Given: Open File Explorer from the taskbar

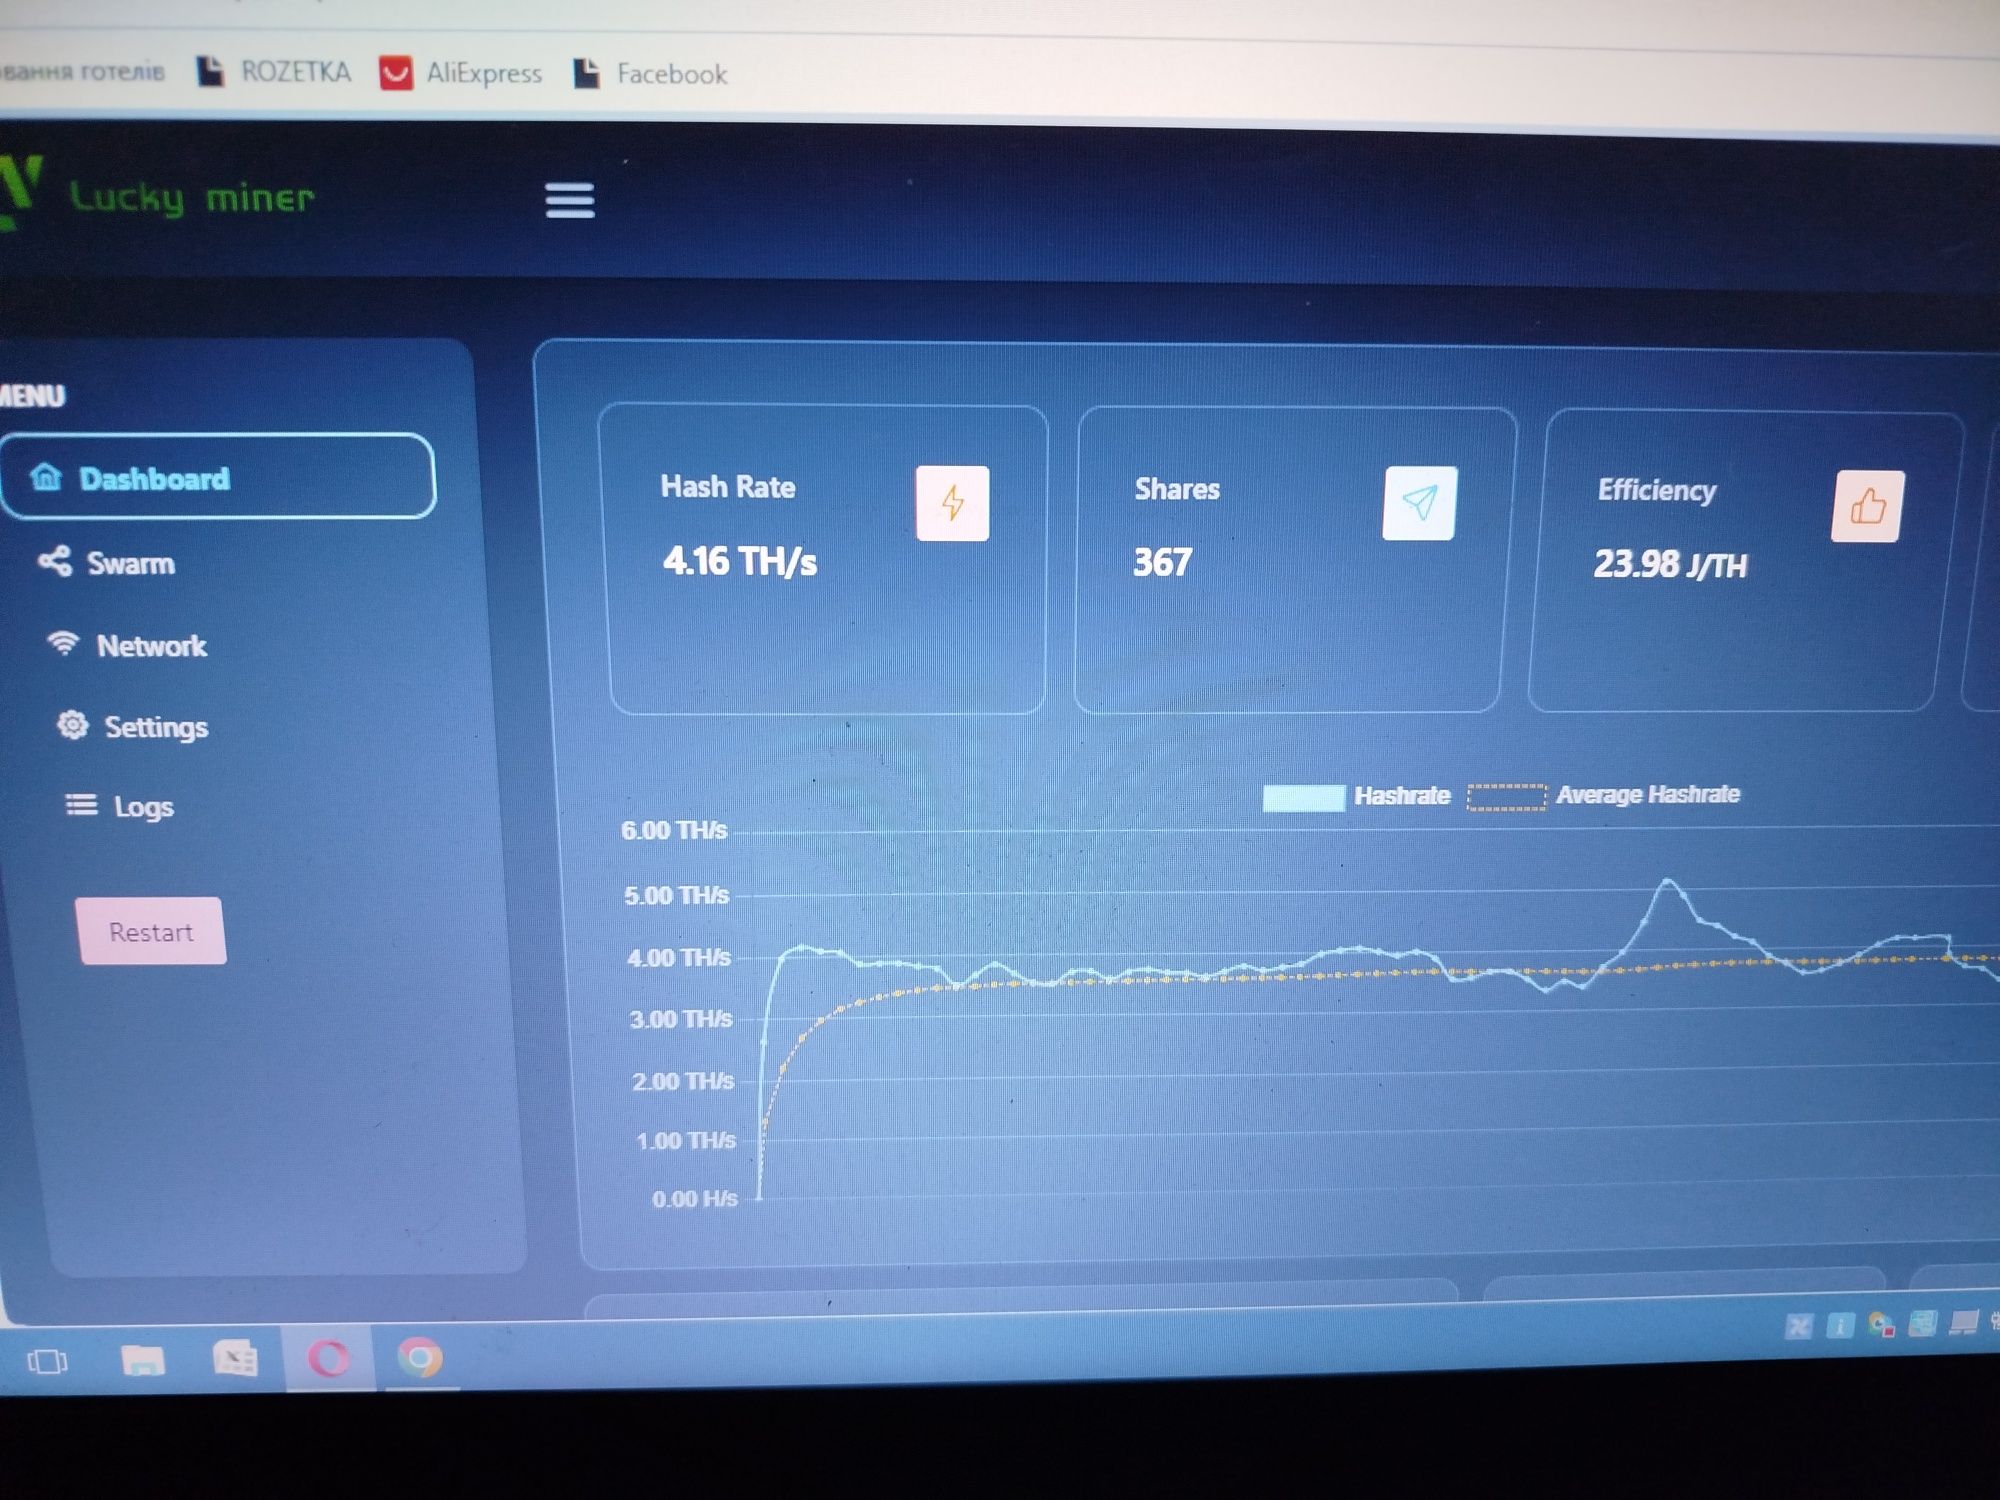Looking at the screenshot, I should tap(142, 1360).
